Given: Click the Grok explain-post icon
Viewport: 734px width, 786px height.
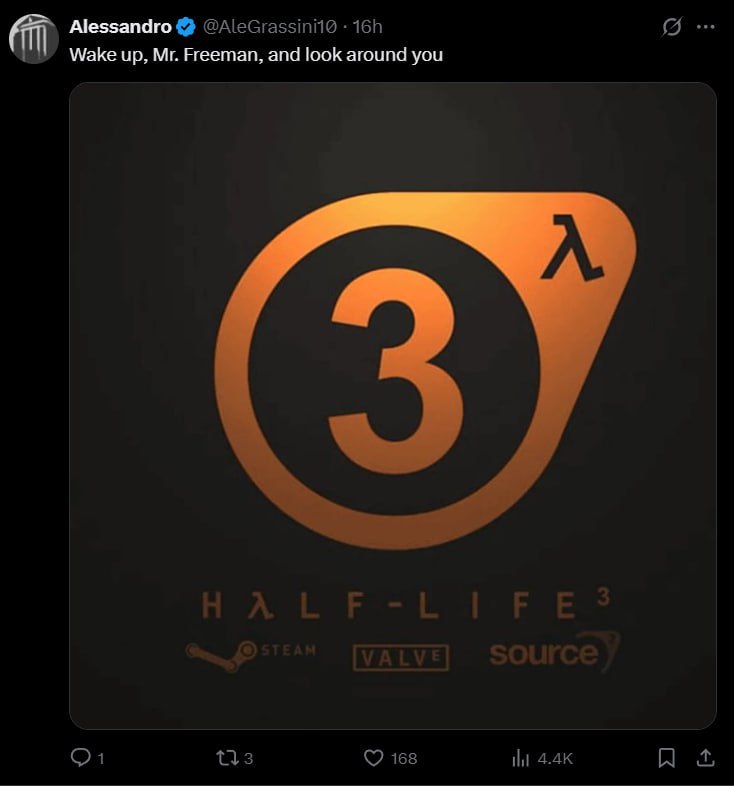Looking at the screenshot, I should click(x=671, y=27).
